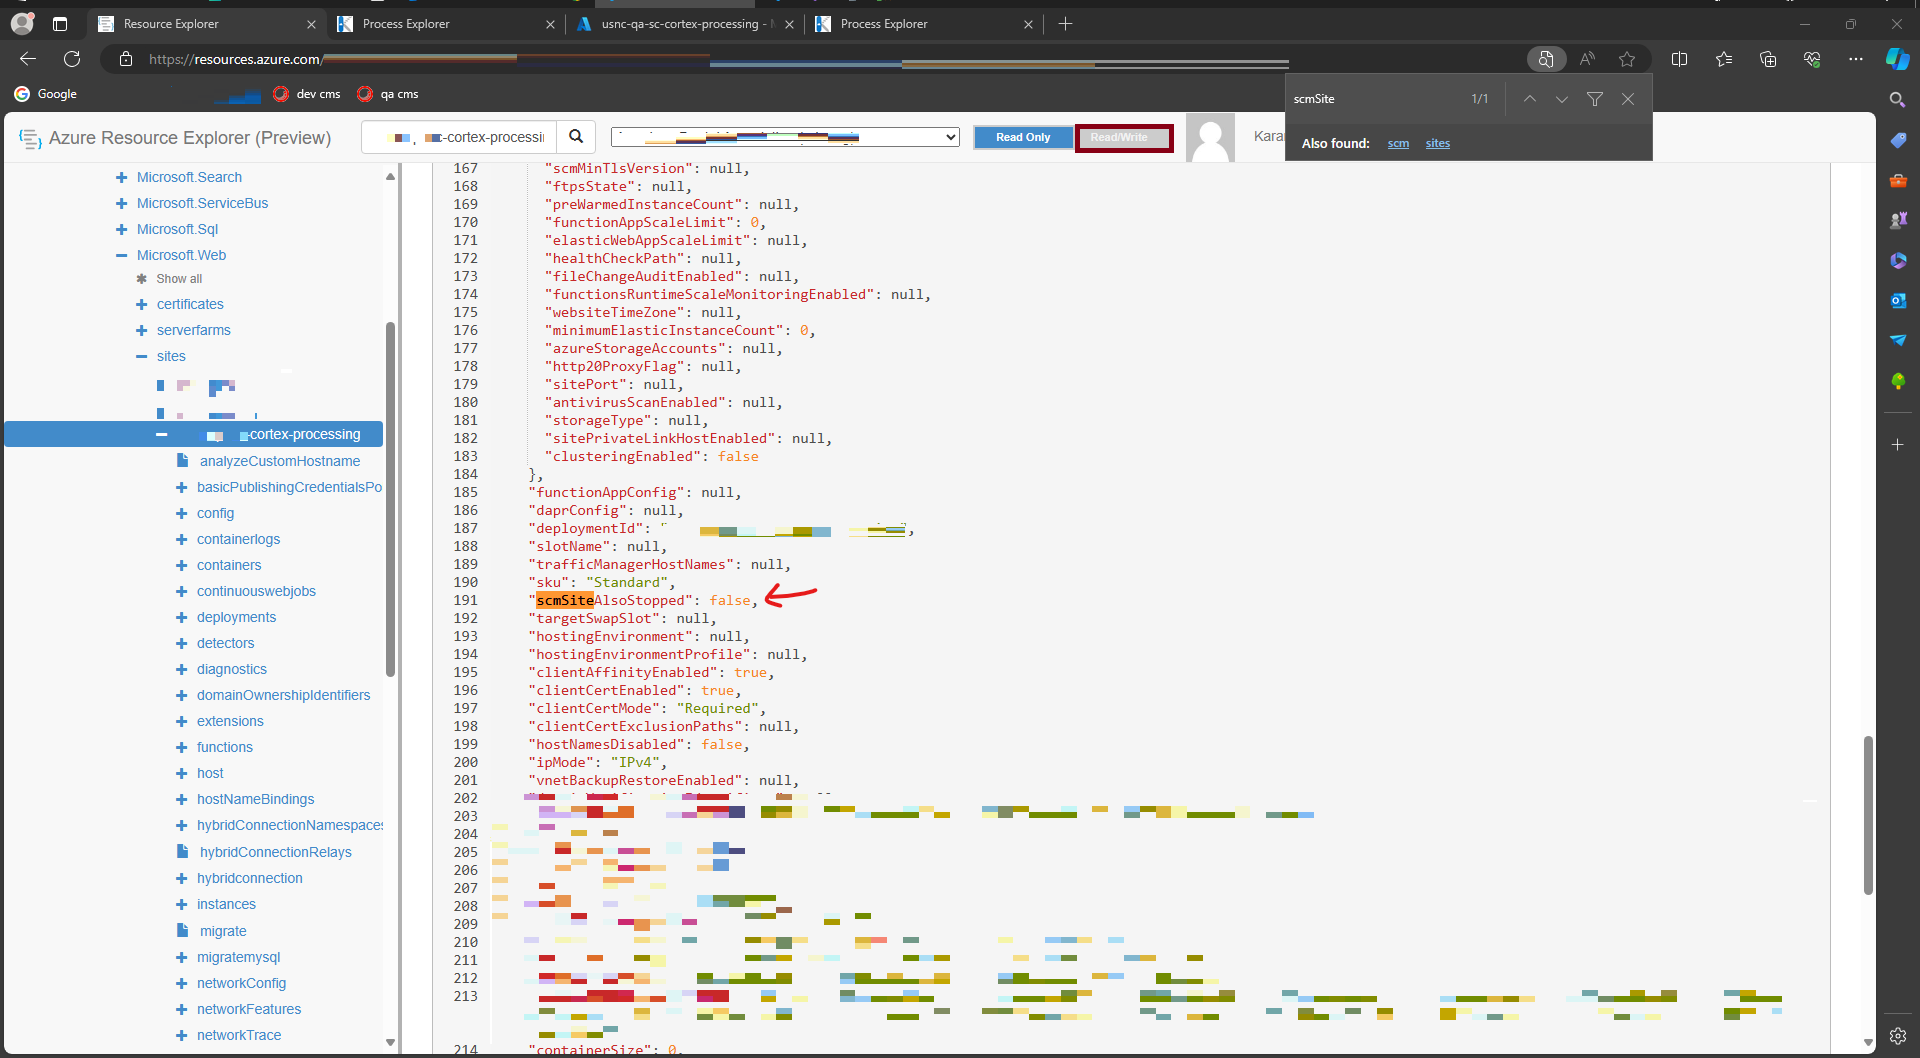The width and height of the screenshot is (1920, 1058).
Task: Click the Read Aloud icon
Action: (1587, 59)
